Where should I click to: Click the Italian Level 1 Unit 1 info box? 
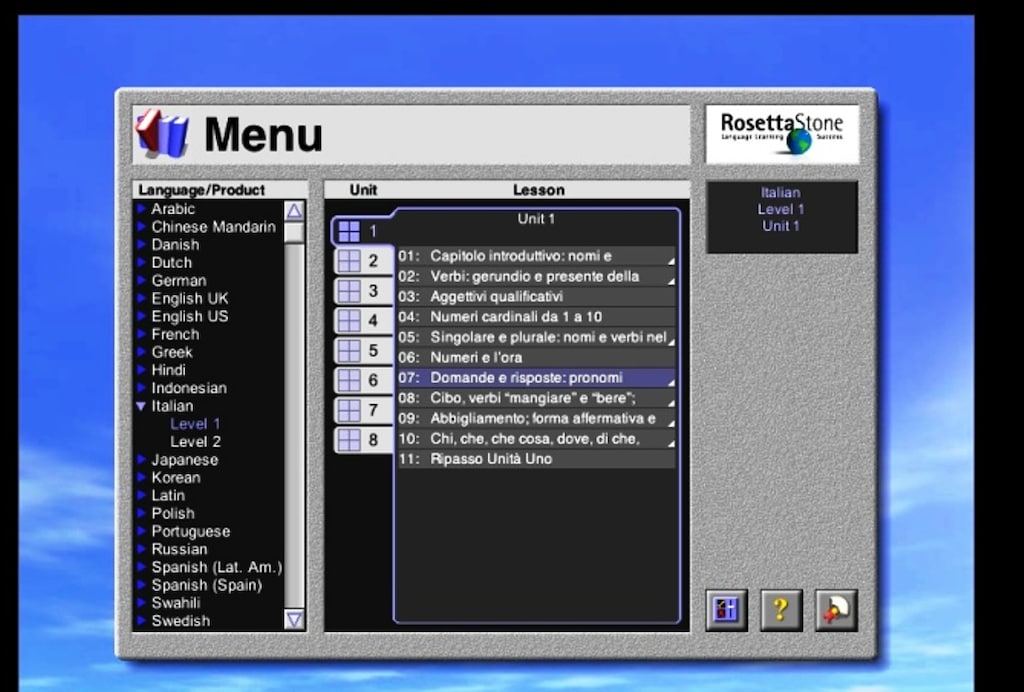tap(782, 217)
